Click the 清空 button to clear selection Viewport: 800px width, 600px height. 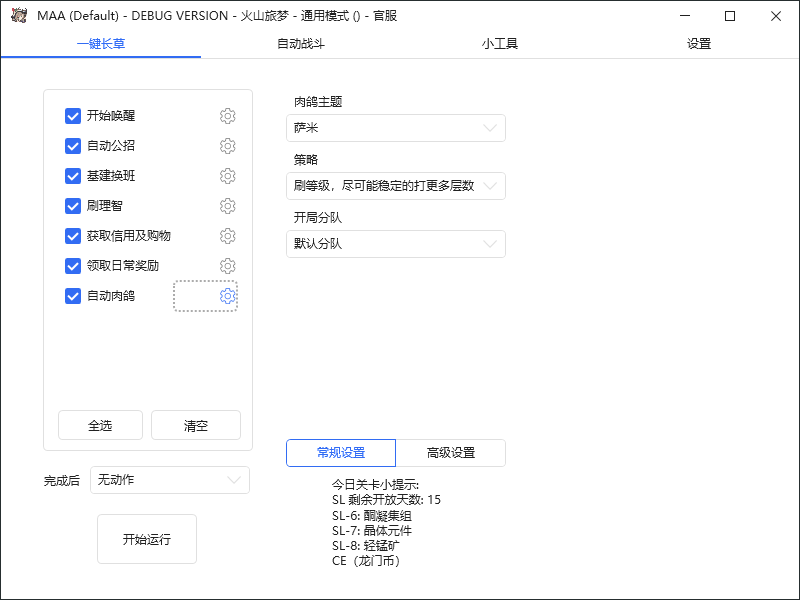(x=195, y=424)
